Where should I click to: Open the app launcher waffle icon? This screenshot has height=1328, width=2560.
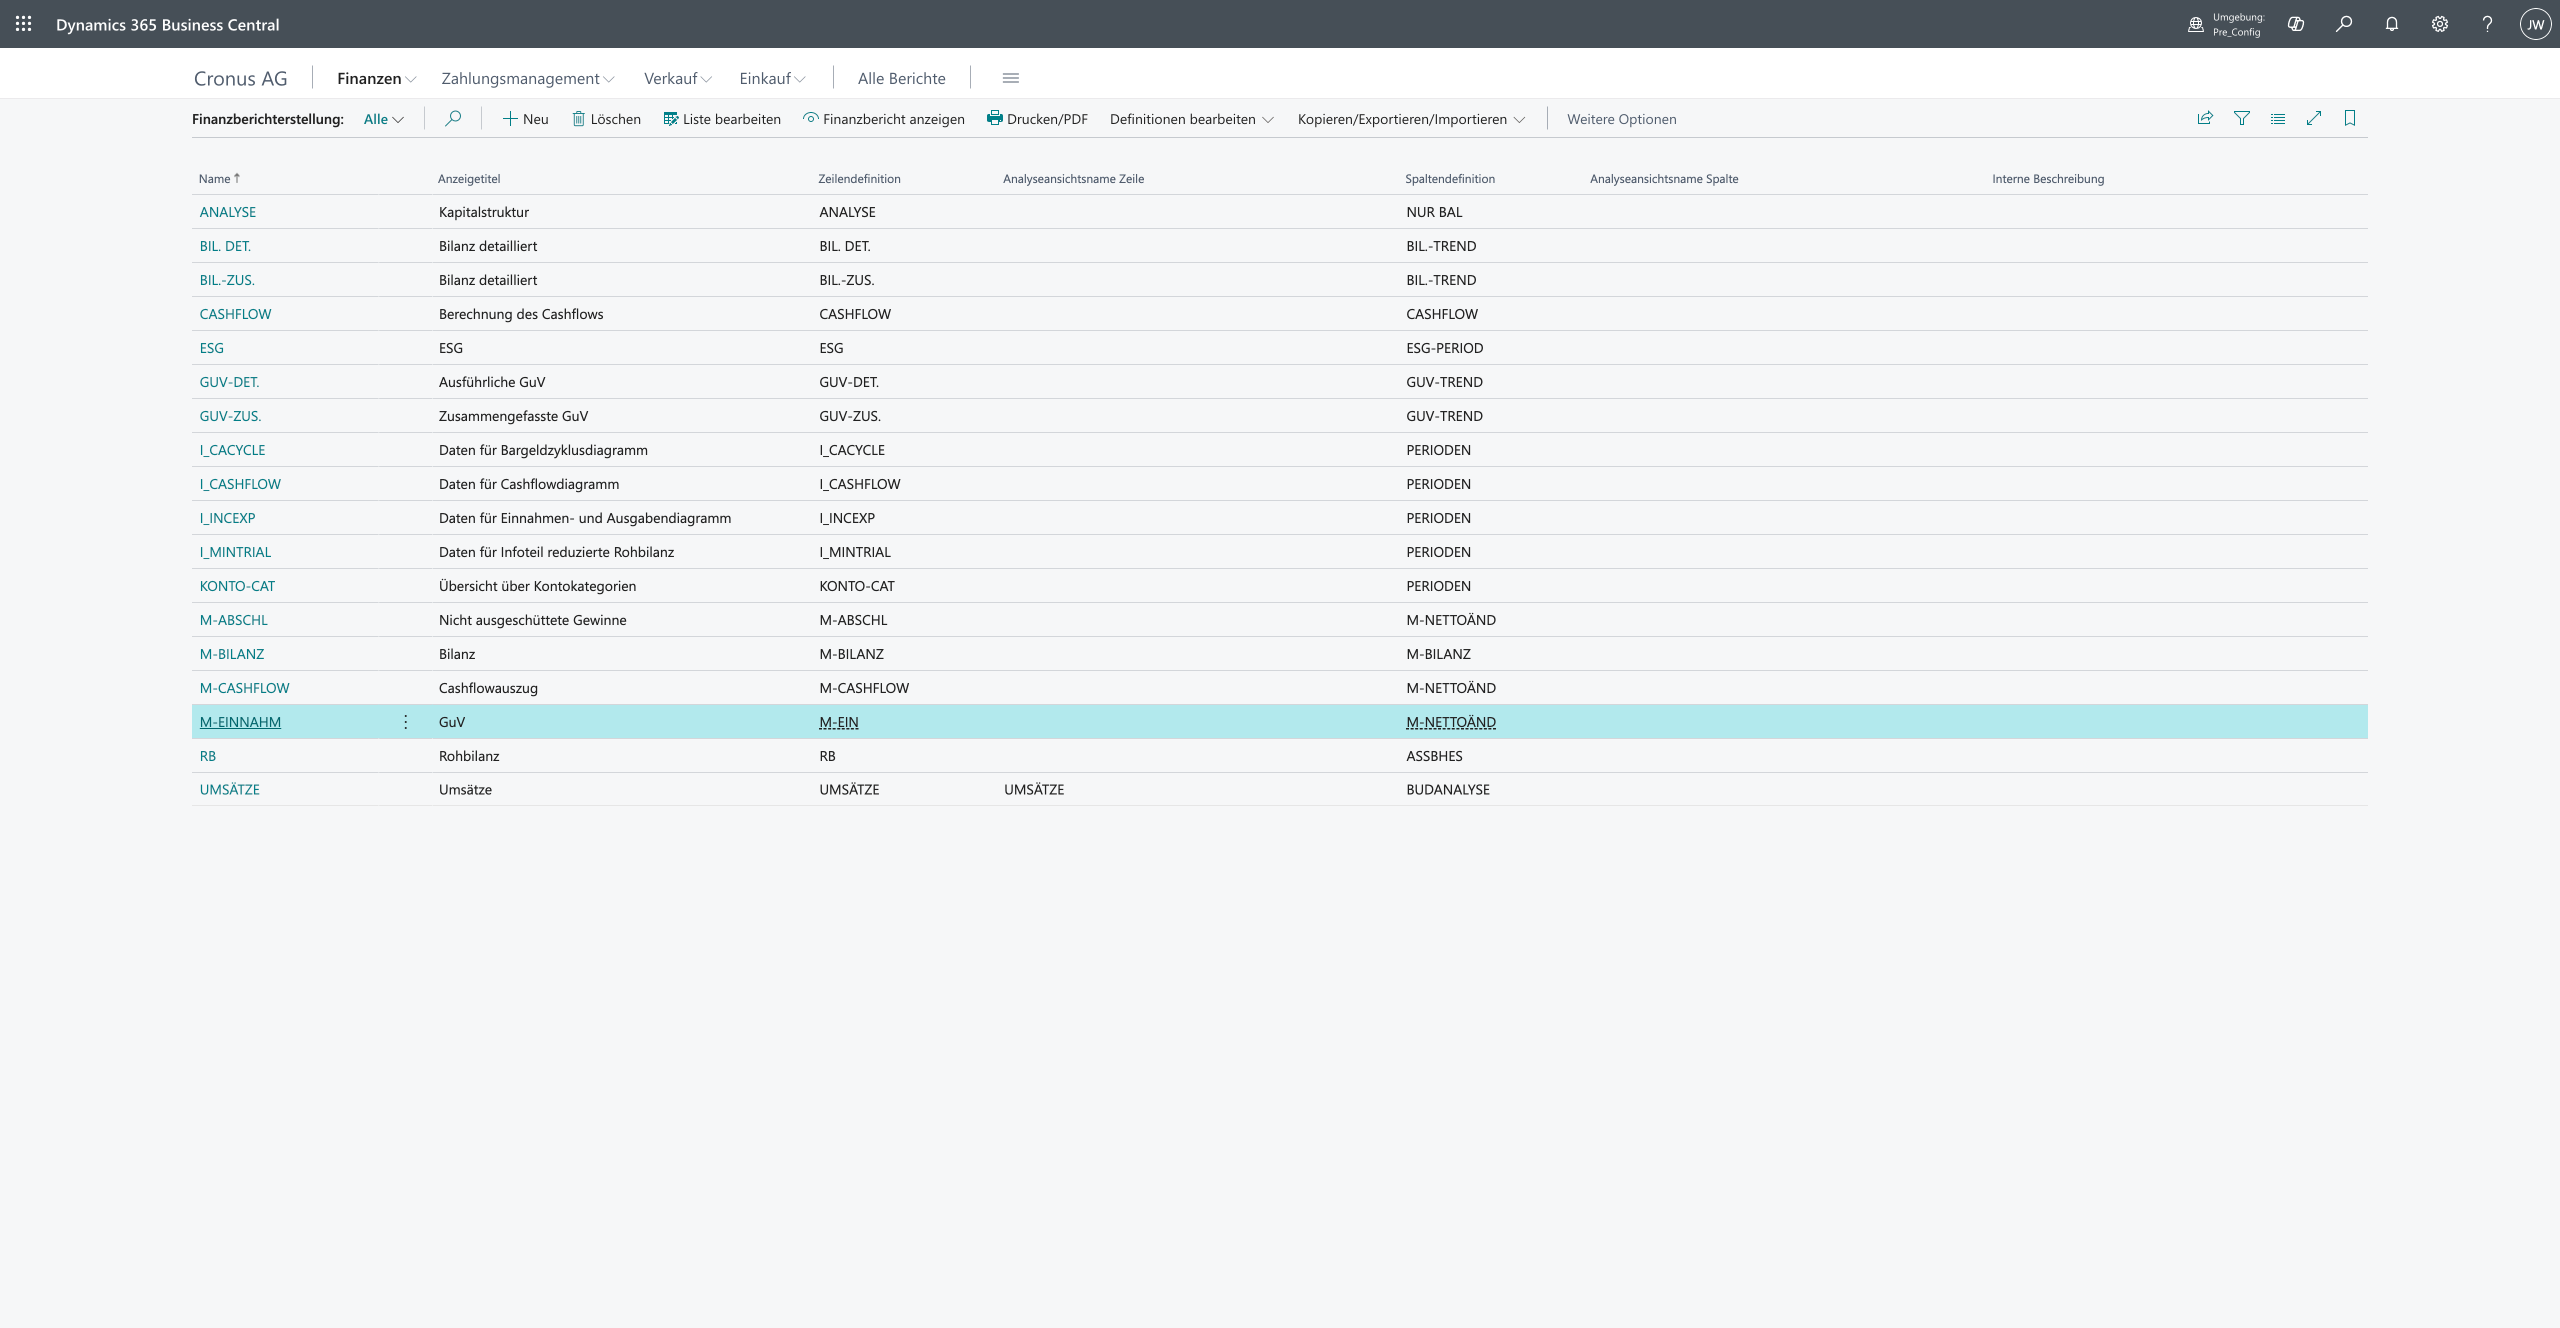24,24
